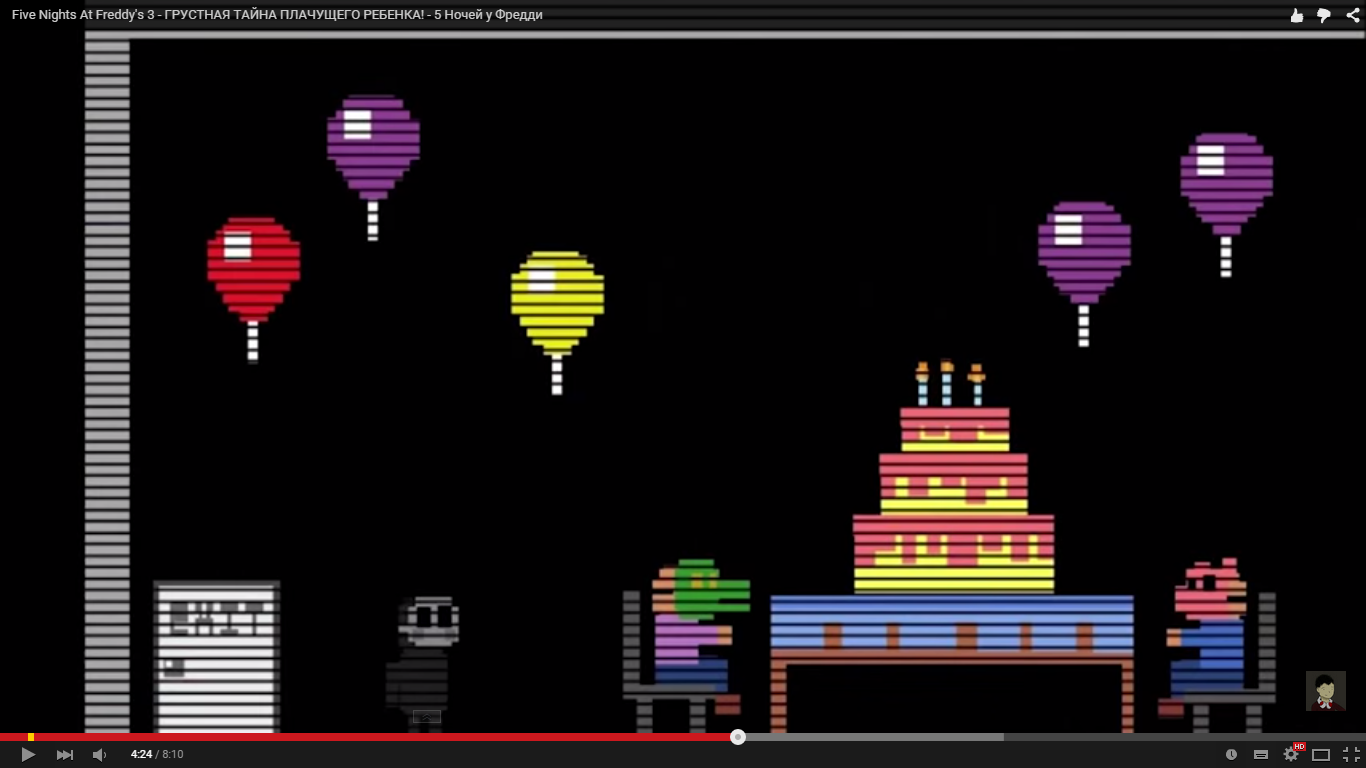Add video to Watch Later
This screenshot has height=768, width=1366.
pos(1231,755)
